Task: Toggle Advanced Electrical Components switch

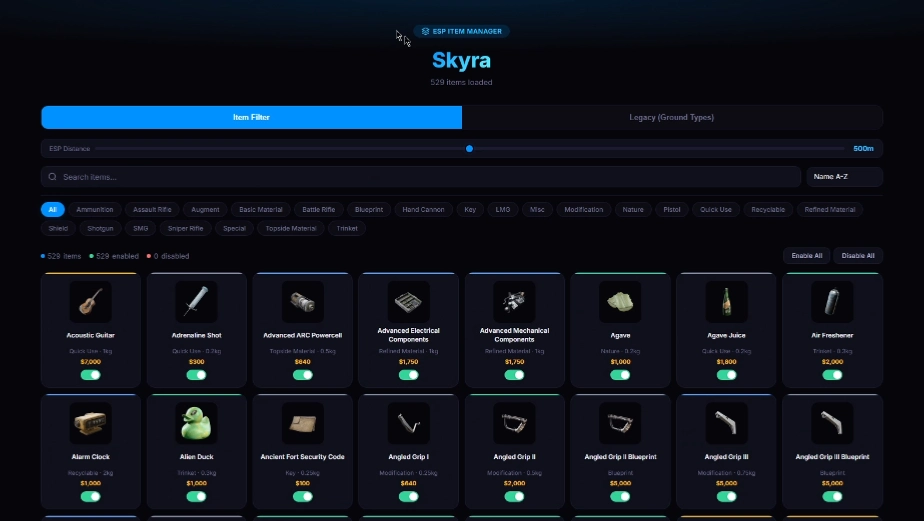Action: pyautogui.click(x=408, y=375)
